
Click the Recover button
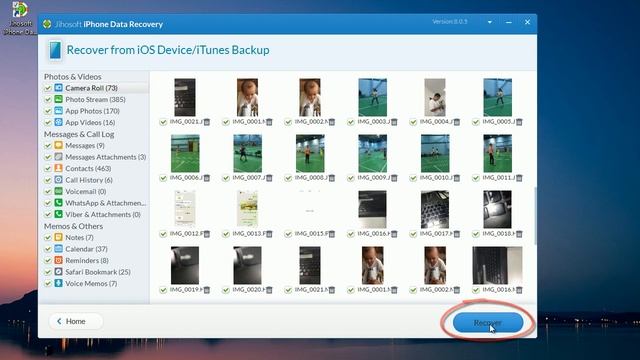[488, 322]
